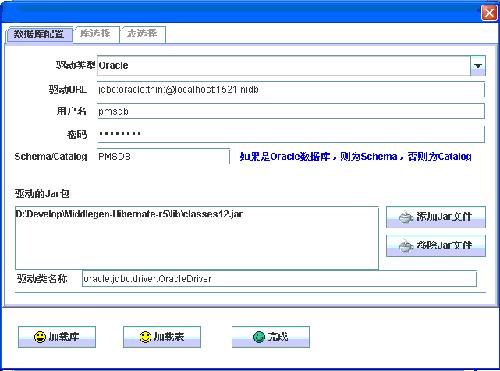Click the green circle icon on 完成 button
Image resolution: width=500 pixels, height=371 pixels.
pos(259,337)
